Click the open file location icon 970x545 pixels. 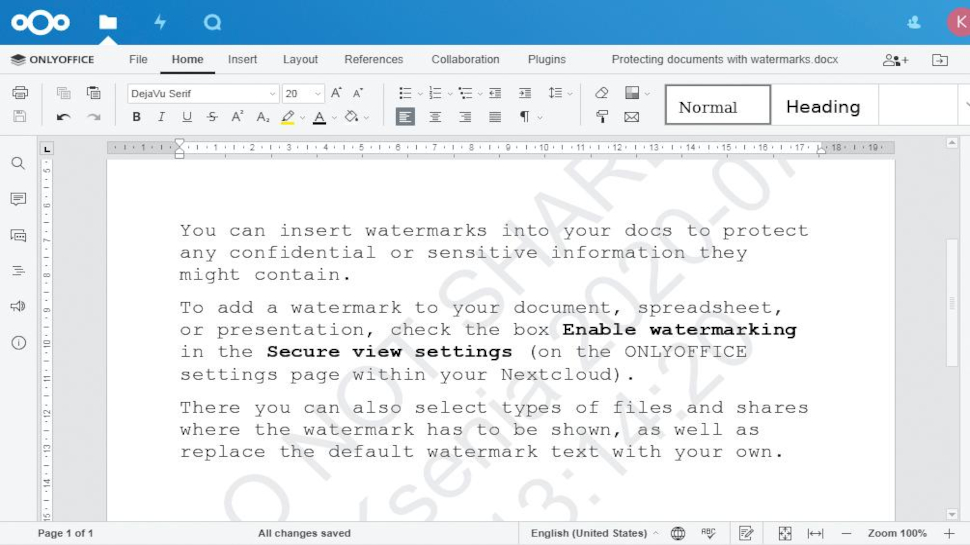pos(940,60)
